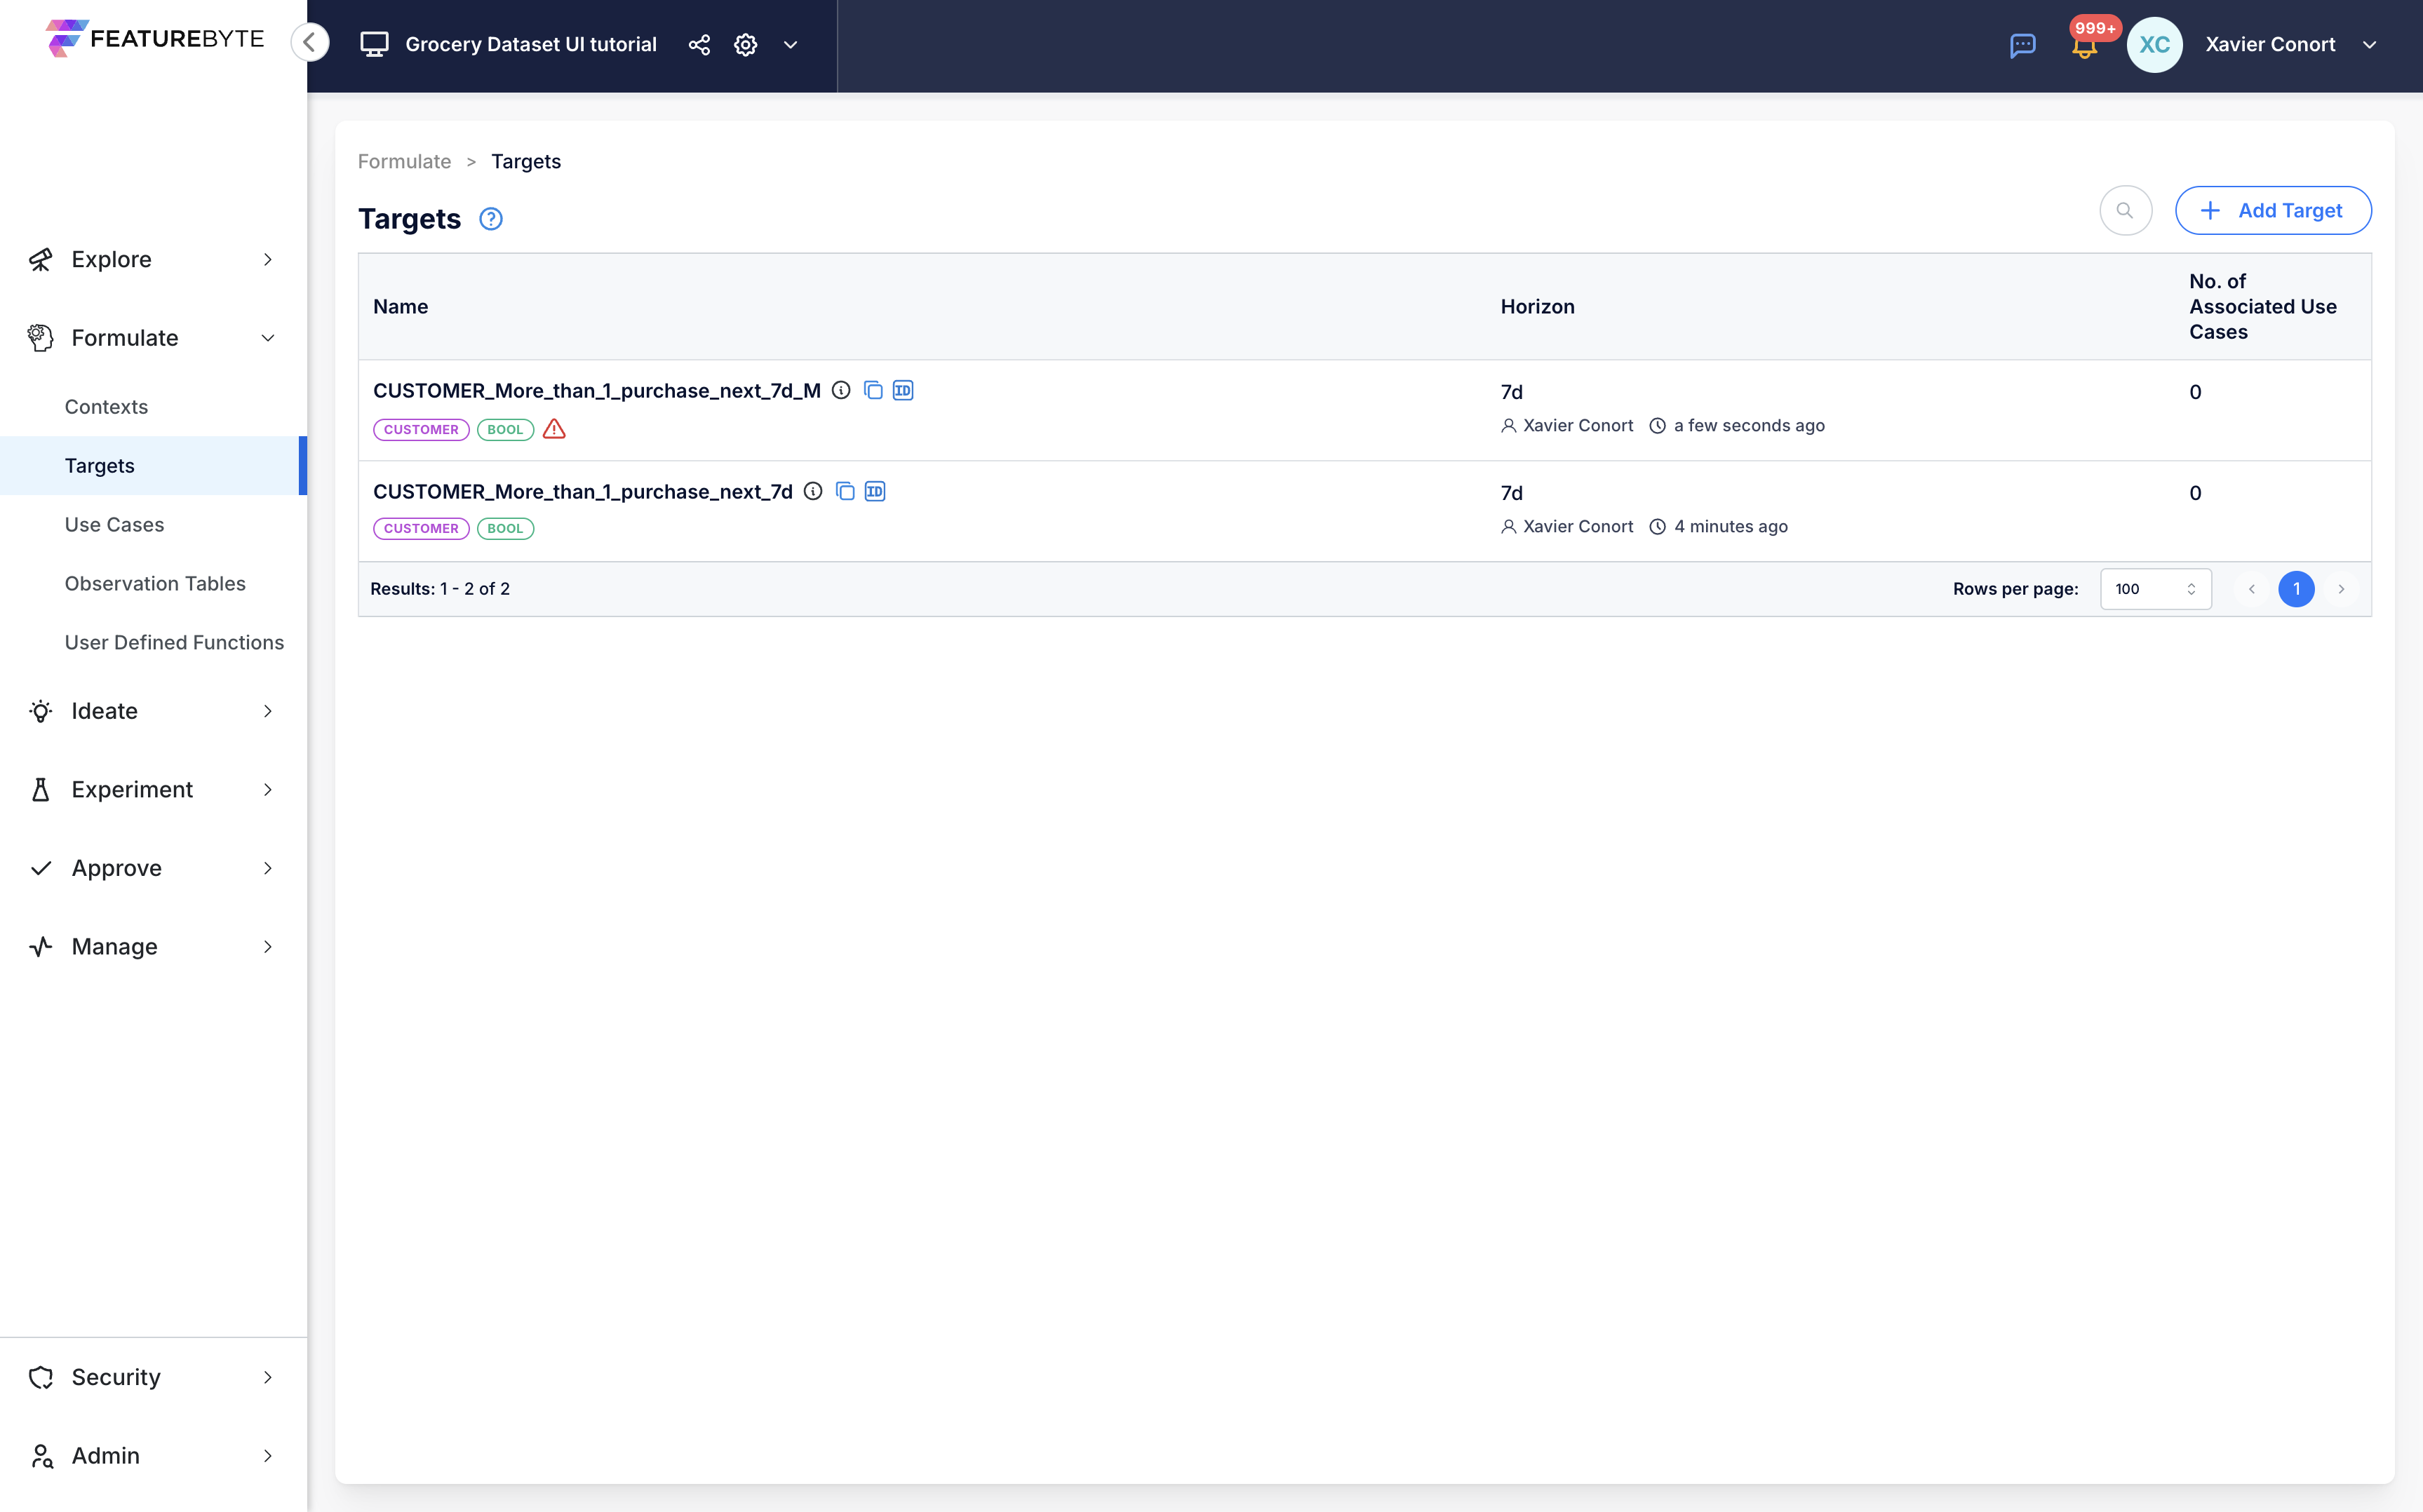Viewport: 2423px width, 1512px height.
Task: Click the share icon in the top navigation bar
Action: coord(699,43)
